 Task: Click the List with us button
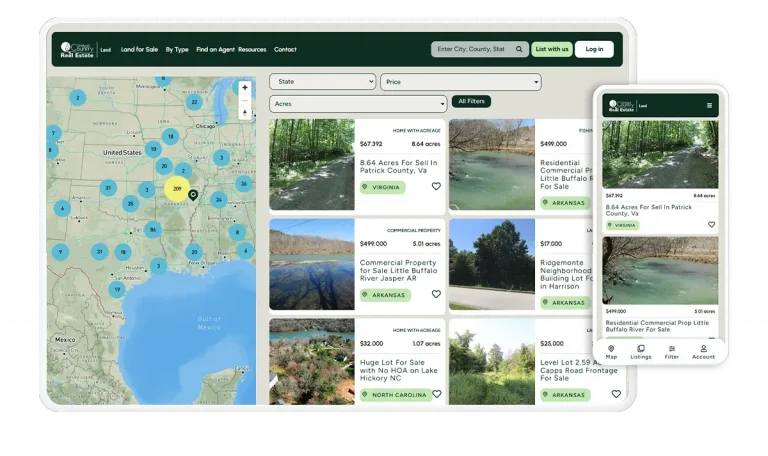click(x=551, y=49)
